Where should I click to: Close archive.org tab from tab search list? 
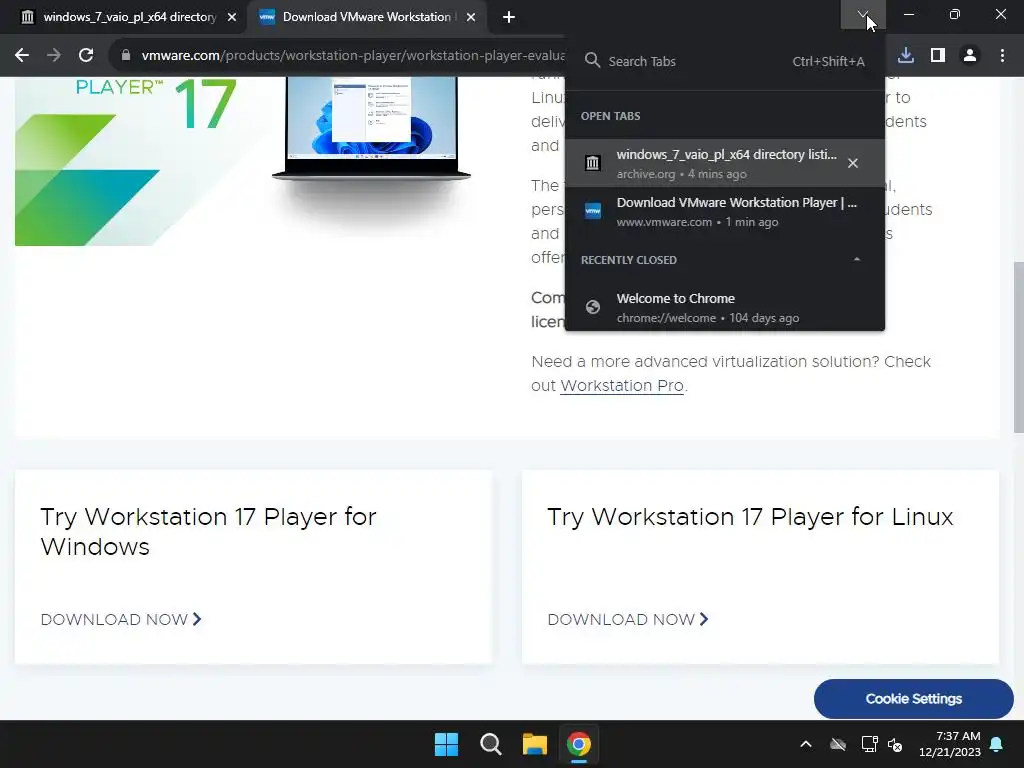pyautogui.click(x=852, y=163)
